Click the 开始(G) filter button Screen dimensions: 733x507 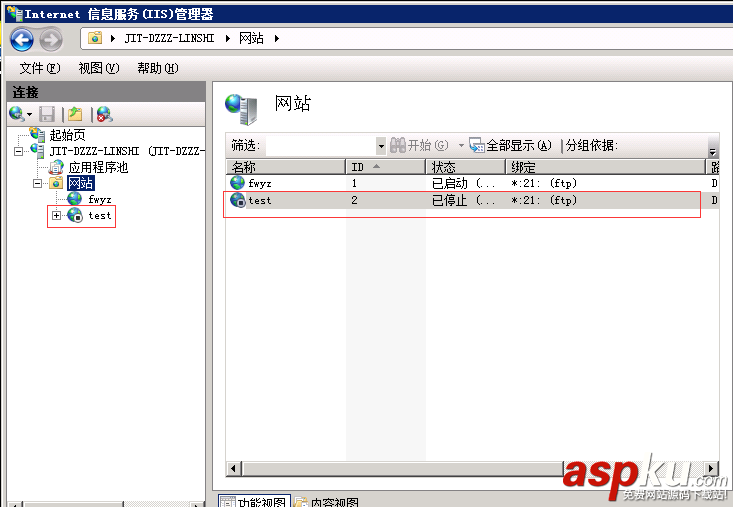[419, 145]
